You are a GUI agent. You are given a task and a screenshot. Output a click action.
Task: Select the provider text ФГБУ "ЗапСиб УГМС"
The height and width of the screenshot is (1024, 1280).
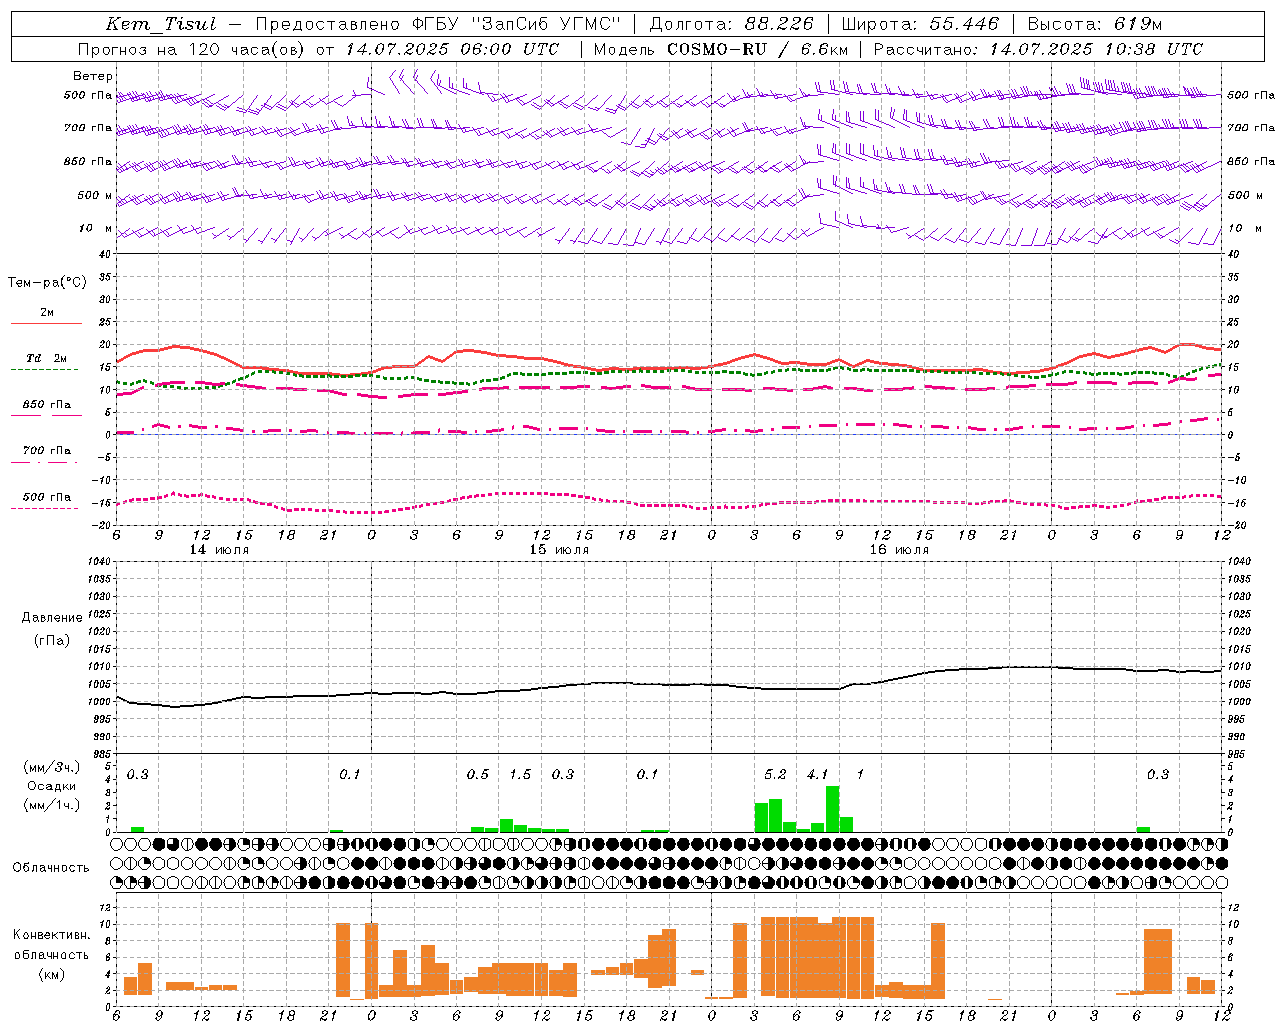click(x=517, y=24)
